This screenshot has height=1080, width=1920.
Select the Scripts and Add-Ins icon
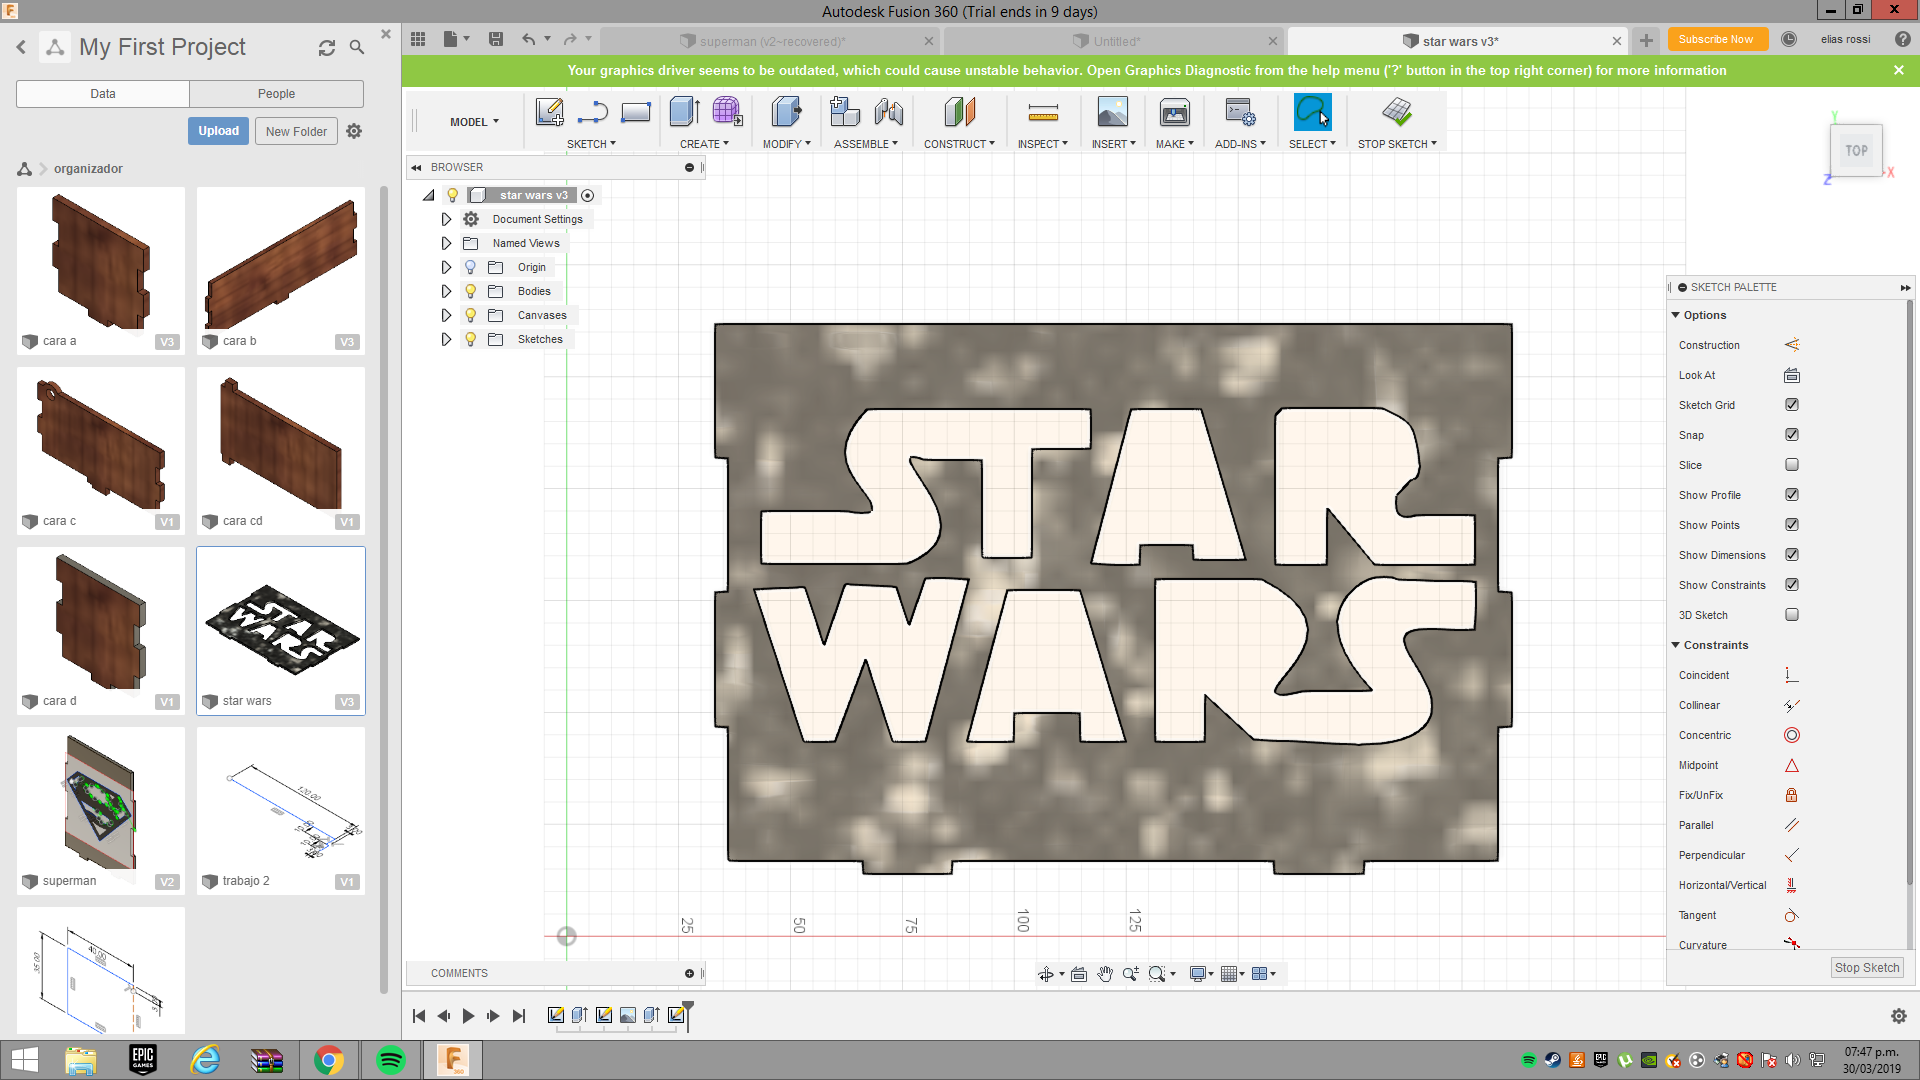tap(1240, 112)
